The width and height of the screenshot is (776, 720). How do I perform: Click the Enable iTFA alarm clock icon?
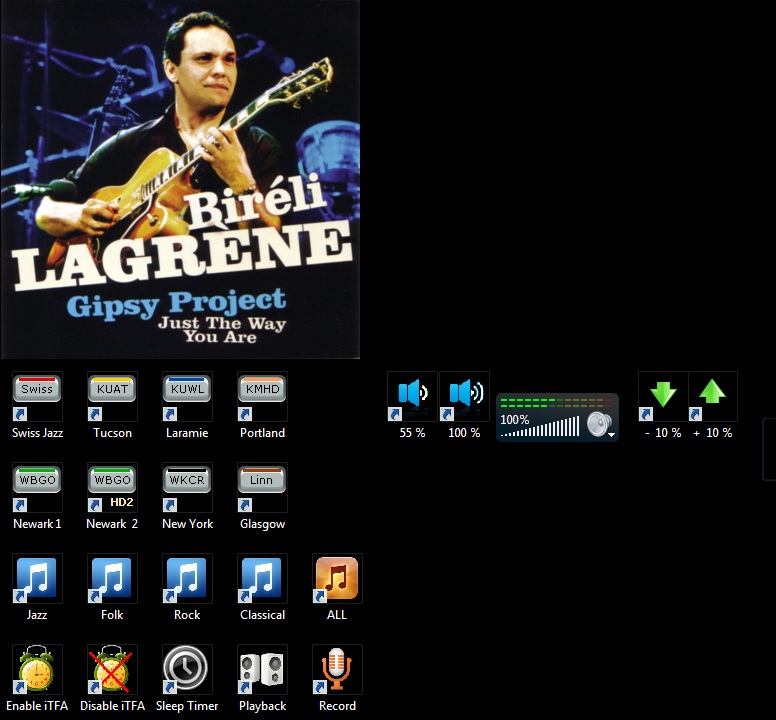click(x=37, y=670)
